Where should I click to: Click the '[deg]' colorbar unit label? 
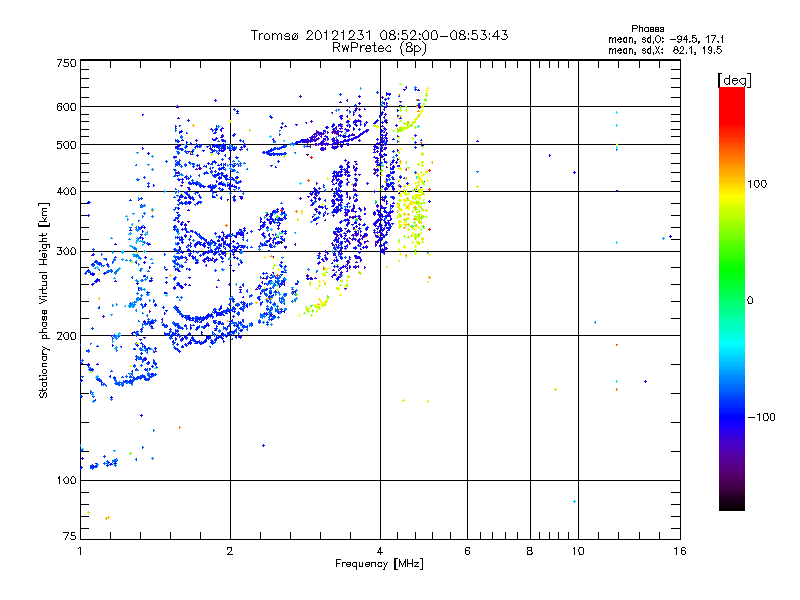734,80
